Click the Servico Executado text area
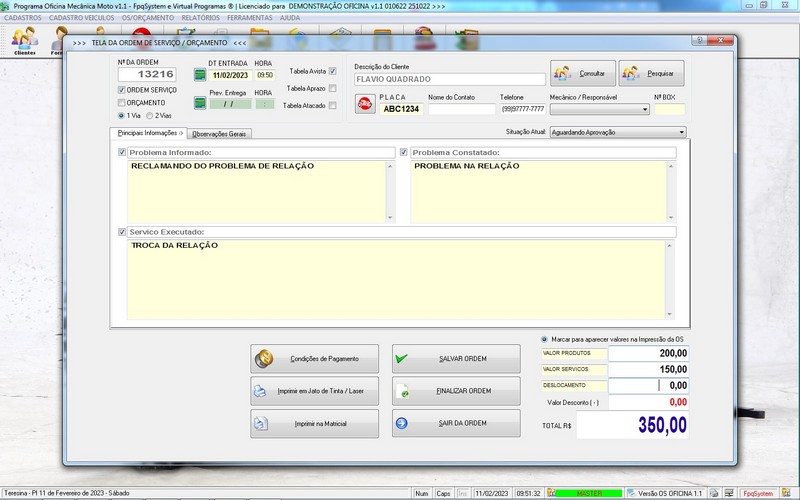Screen dimensions: 800x500 396,280
